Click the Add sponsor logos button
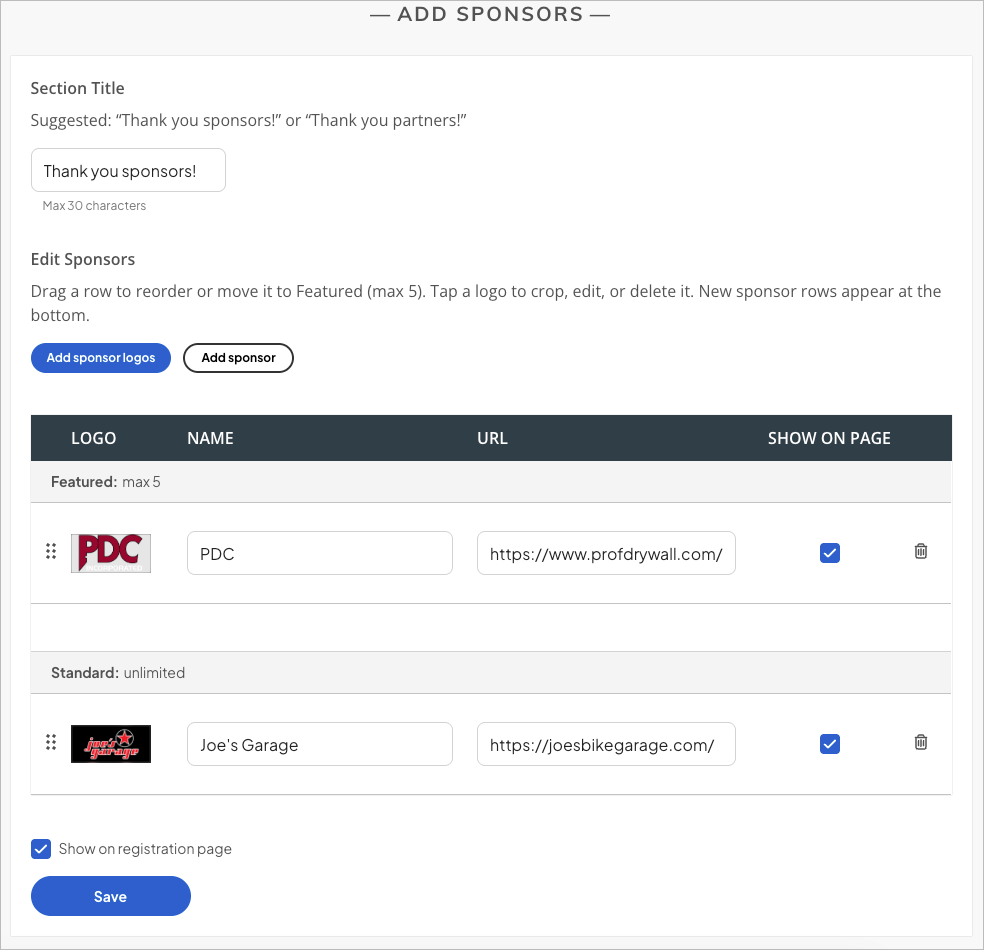The height and width of the screenshot is (950, 984). tap(101, 358)
